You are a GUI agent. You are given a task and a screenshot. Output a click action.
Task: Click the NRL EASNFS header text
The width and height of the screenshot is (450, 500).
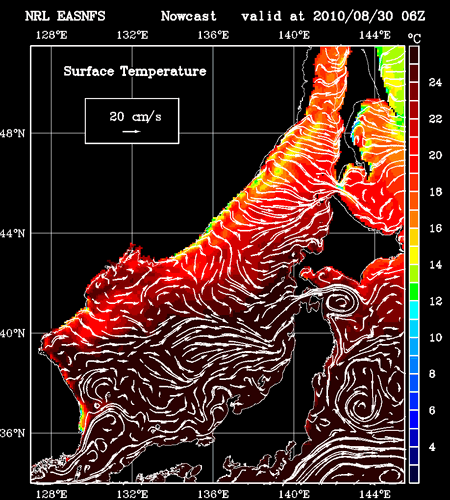point(65,16)
